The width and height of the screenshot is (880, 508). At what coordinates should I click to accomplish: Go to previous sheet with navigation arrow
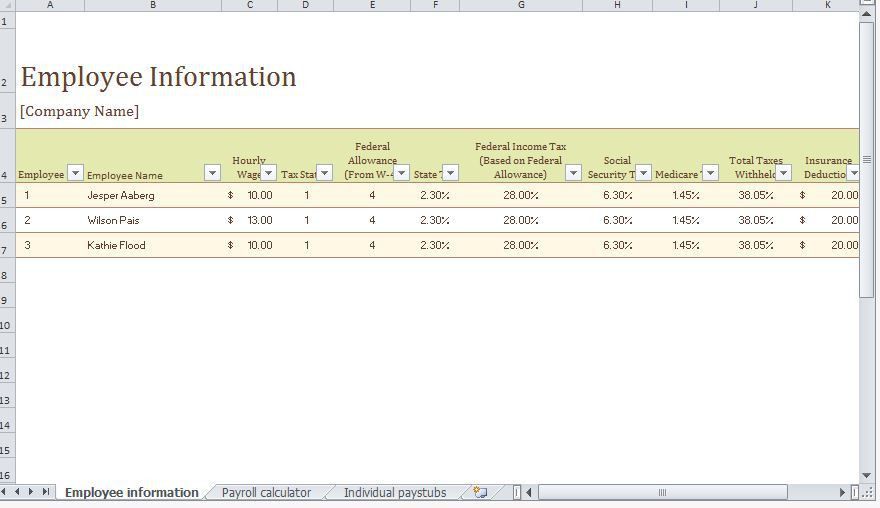point(17,492)
